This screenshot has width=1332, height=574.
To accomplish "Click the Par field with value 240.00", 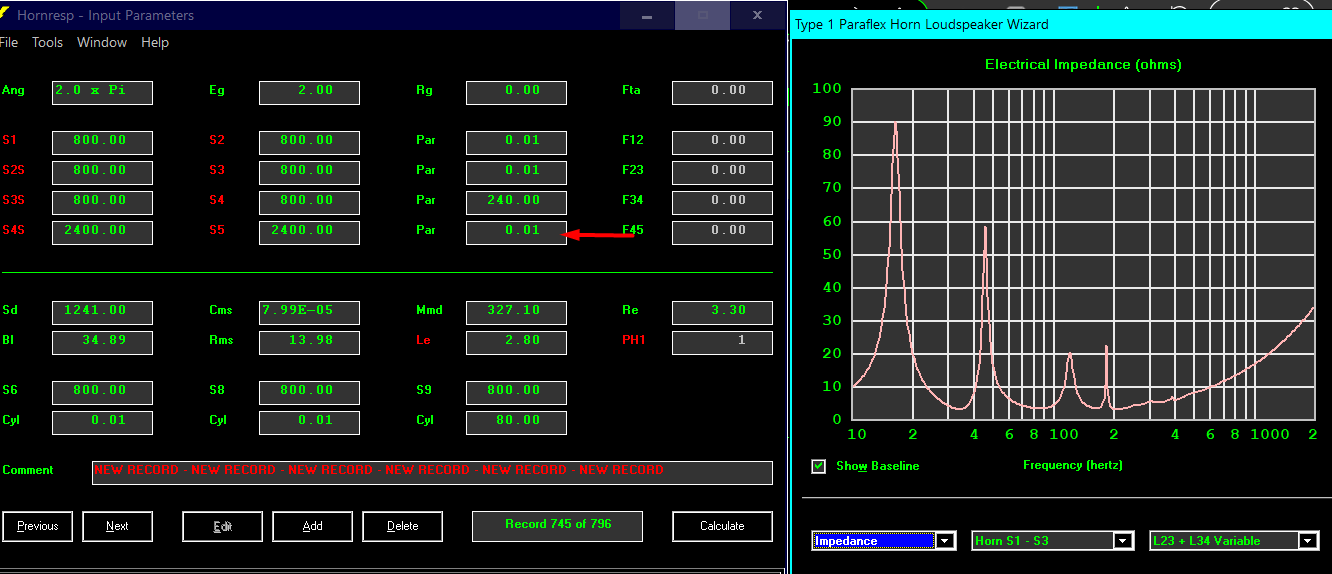I will (516, 203).
